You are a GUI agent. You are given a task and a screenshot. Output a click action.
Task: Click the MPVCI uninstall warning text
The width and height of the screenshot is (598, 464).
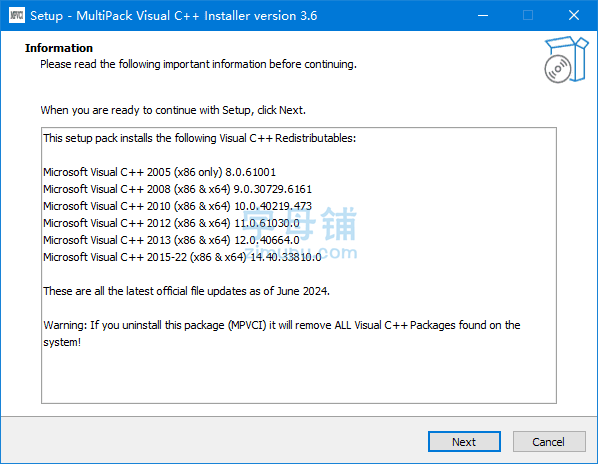[282, 334]
